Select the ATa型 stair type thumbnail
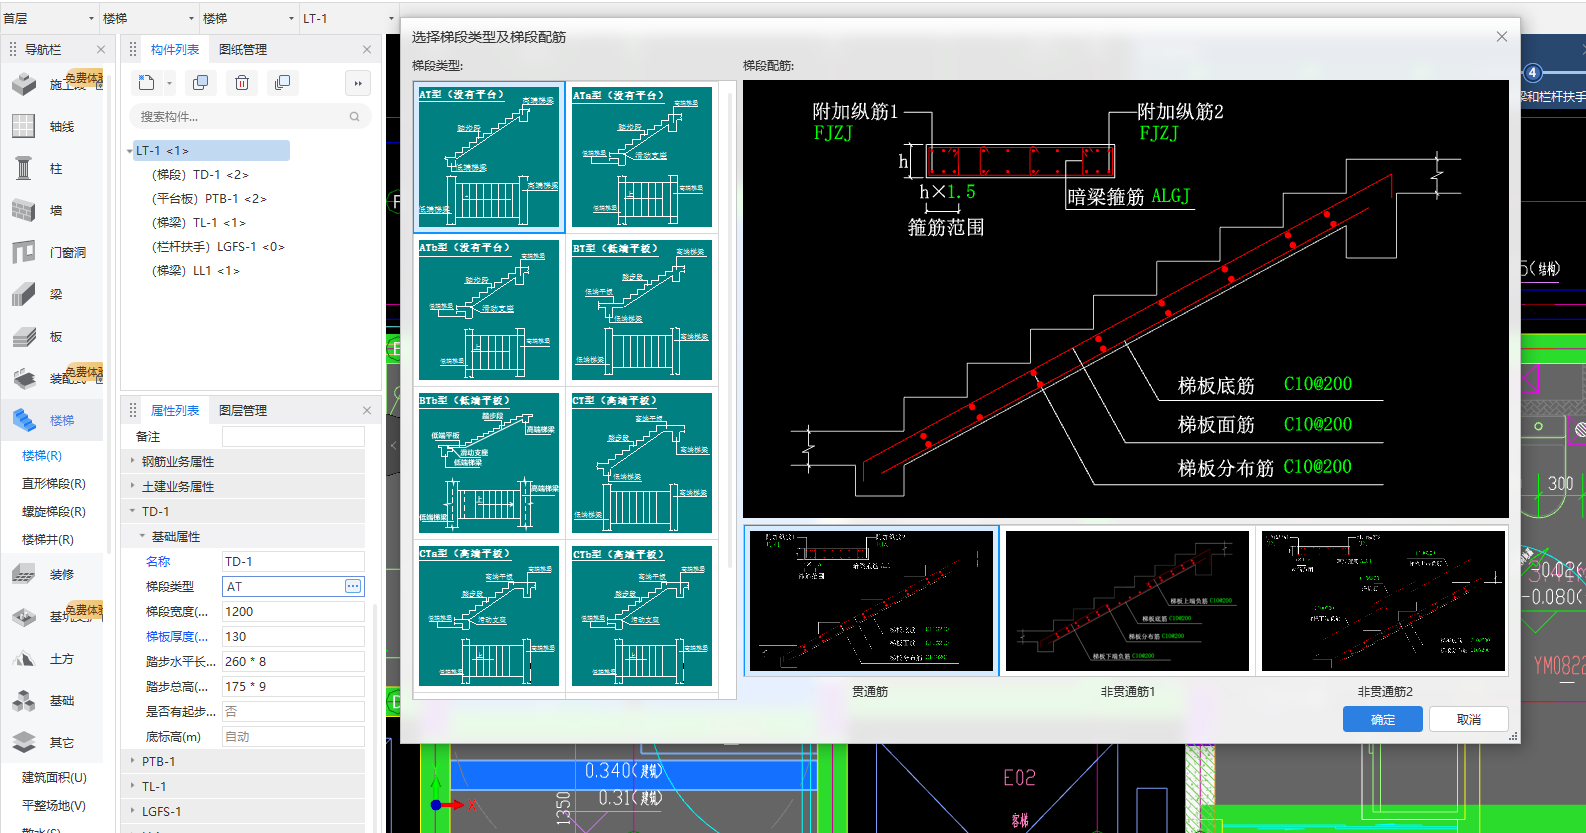 tap(642, 158)
